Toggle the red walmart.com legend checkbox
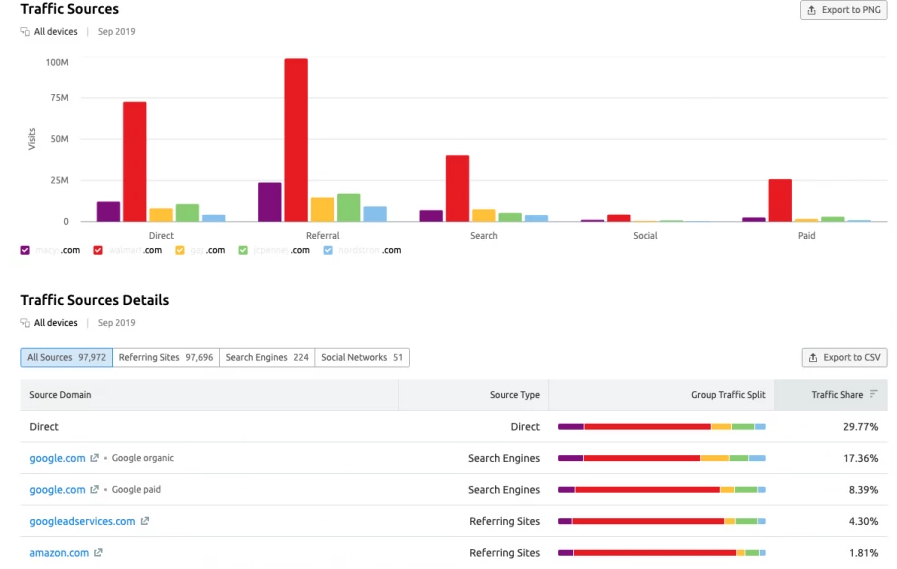897x569 pixels. (98, 250)
